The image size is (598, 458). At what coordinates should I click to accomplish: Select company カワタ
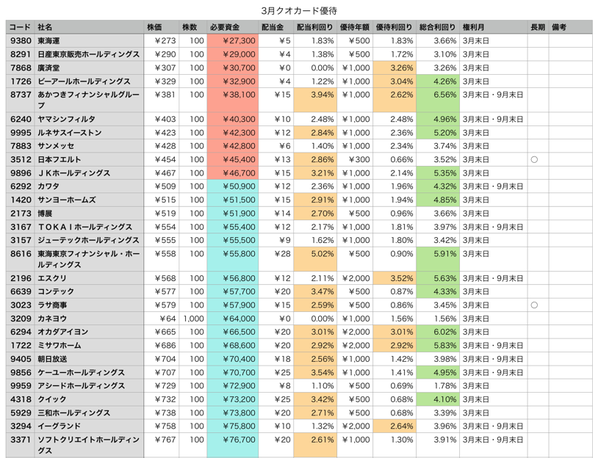48,186
